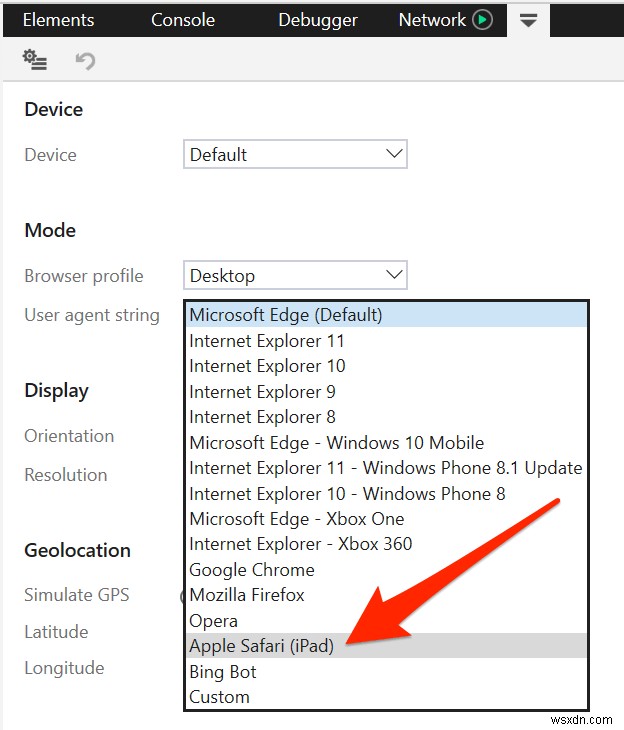The image size is (624, 730).
Task: Click the Resolution label
Action: (66, 475)
